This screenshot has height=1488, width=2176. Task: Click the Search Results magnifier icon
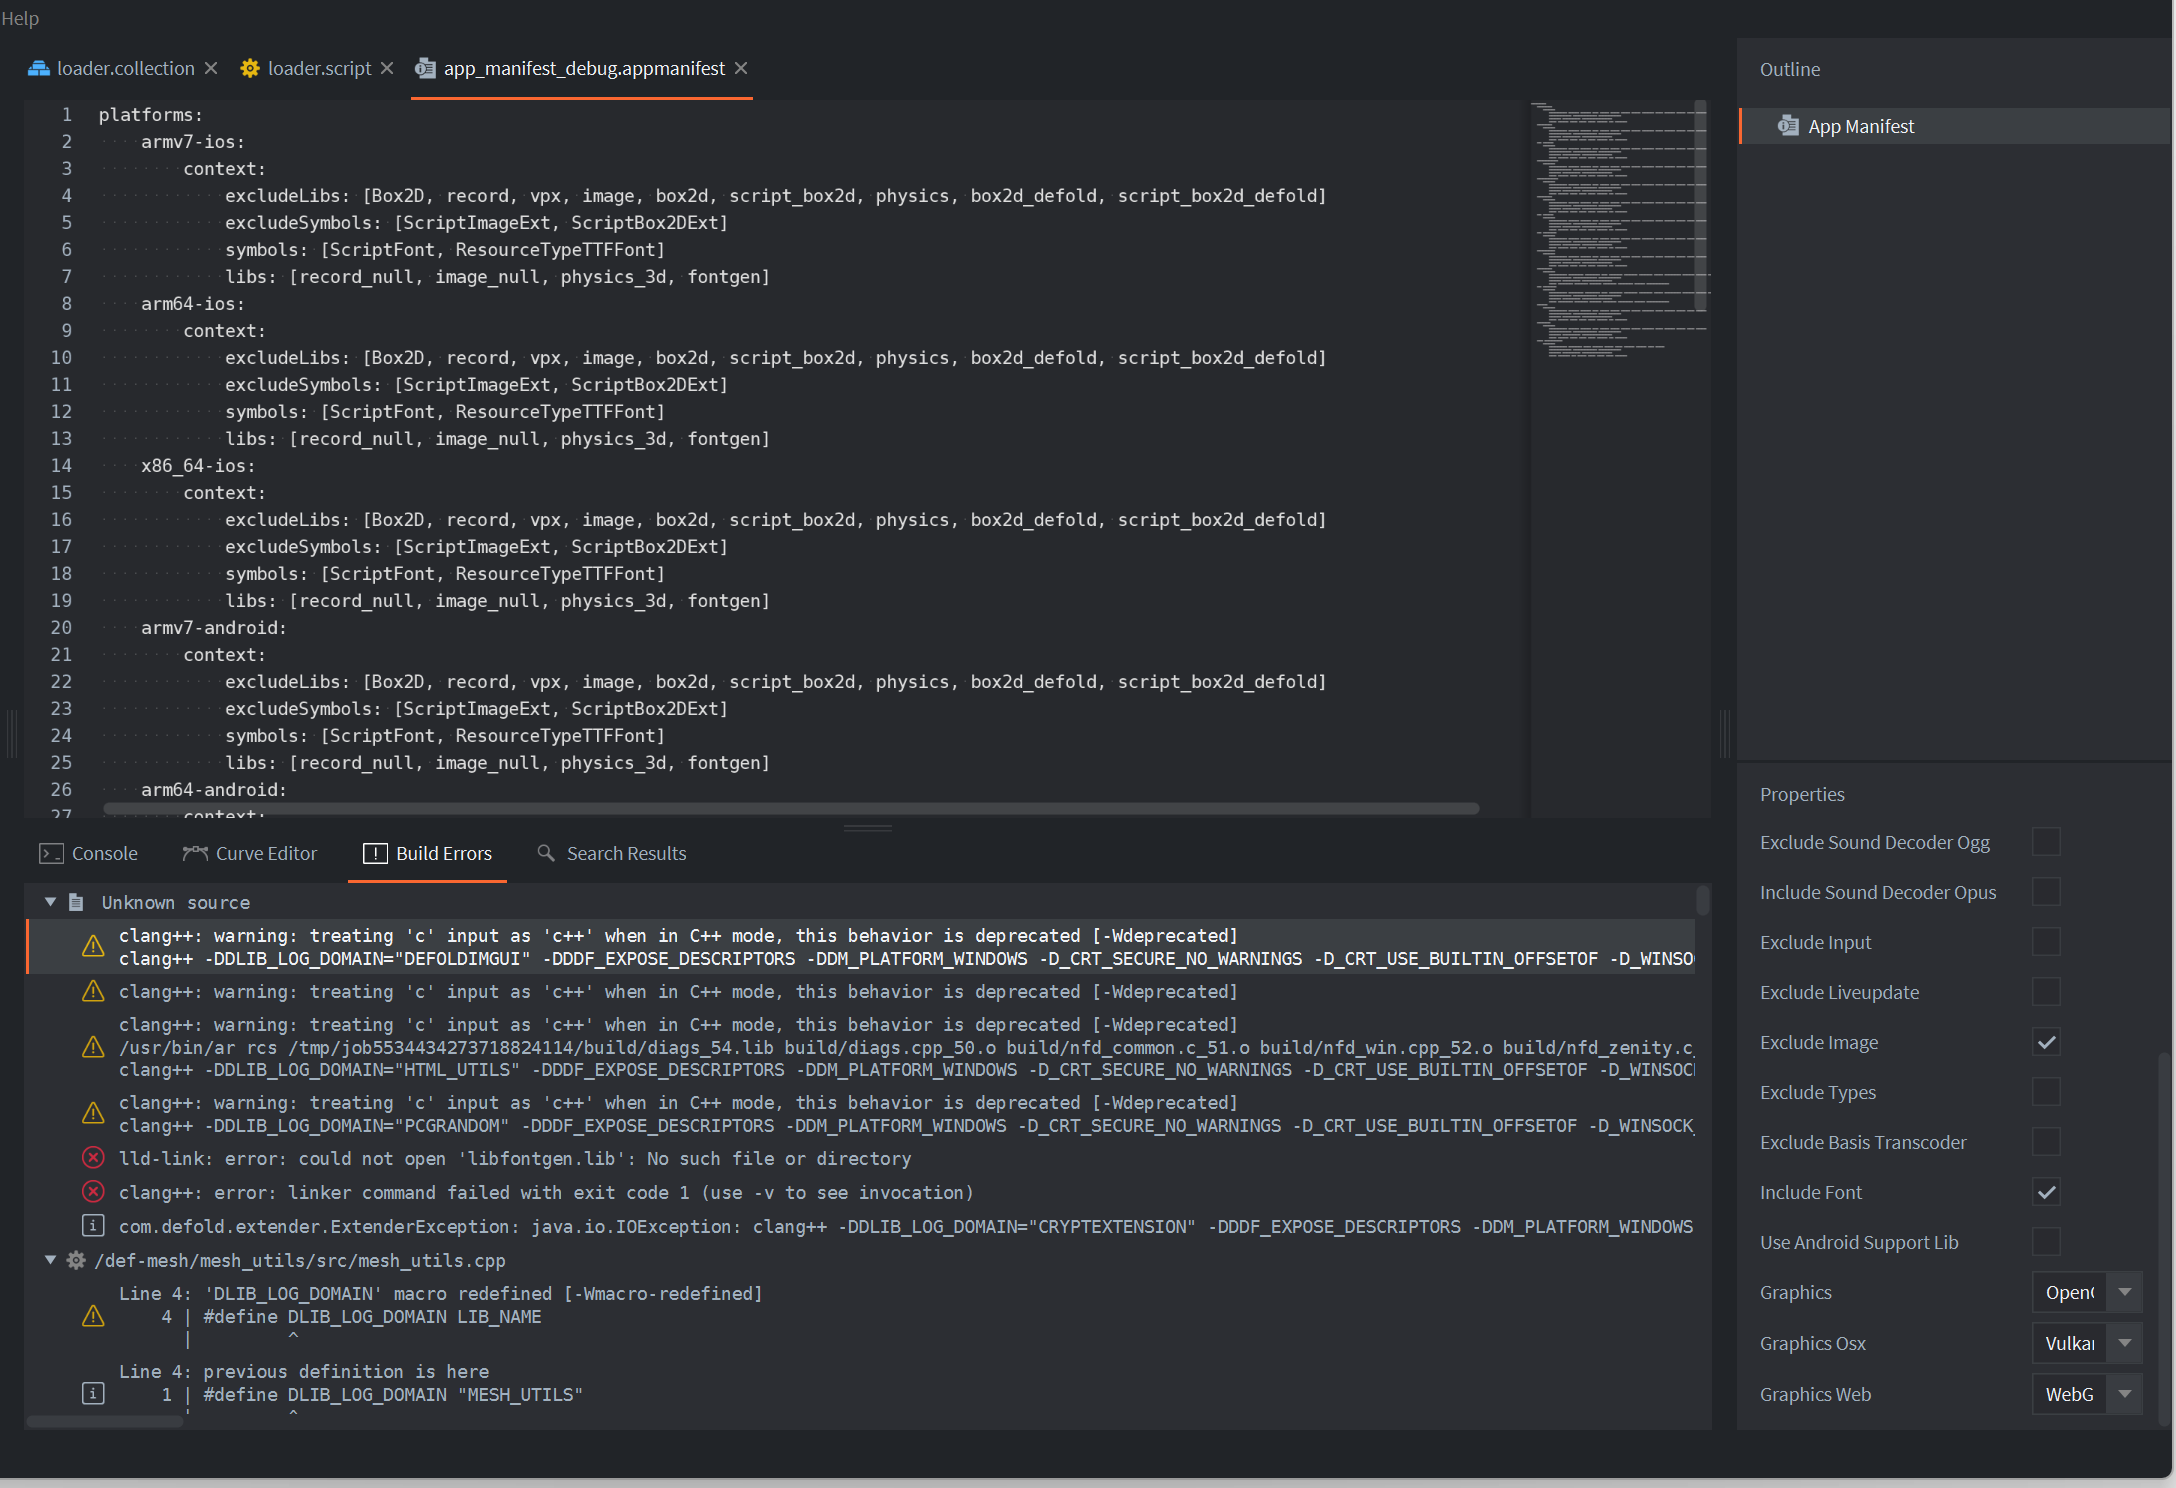click(546, 853)
